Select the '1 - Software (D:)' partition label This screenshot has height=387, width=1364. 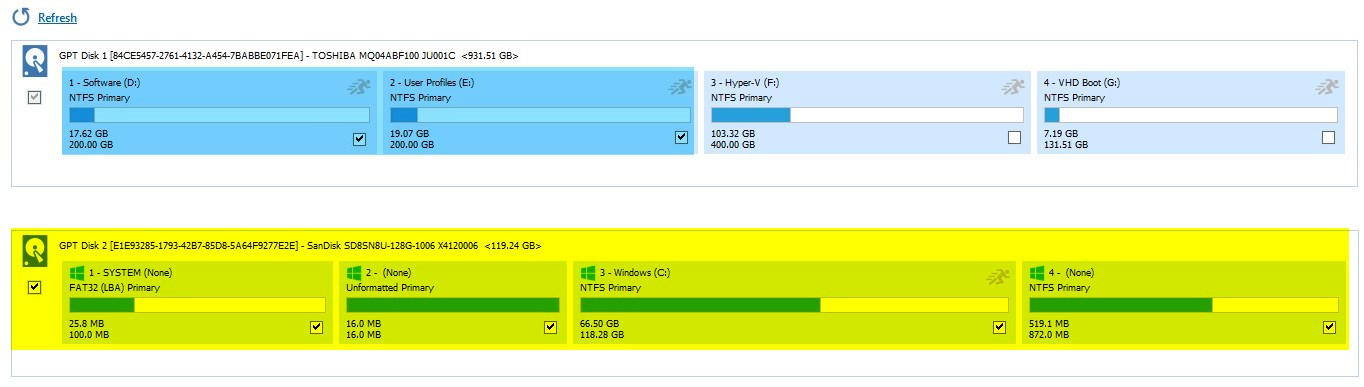105,83
